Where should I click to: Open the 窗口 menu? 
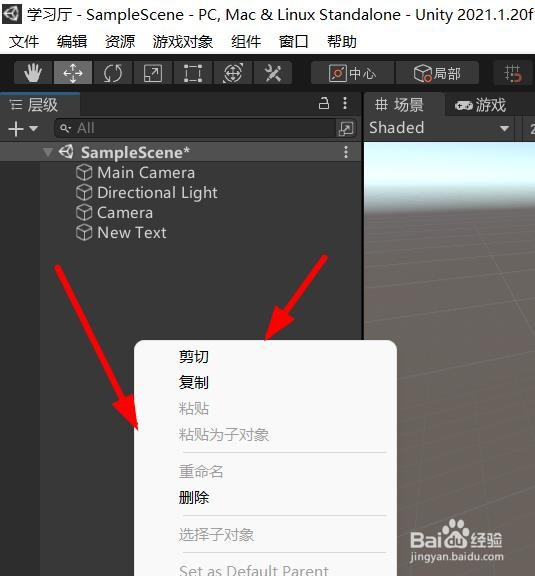coord(293,41)
